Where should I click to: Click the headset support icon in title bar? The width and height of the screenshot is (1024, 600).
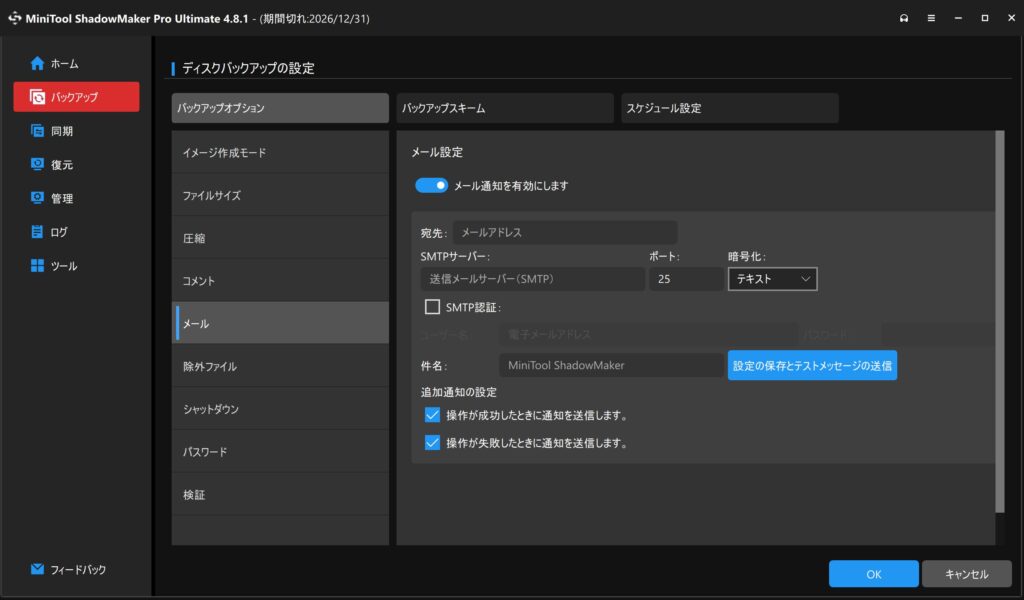click(x=904, y=18)
